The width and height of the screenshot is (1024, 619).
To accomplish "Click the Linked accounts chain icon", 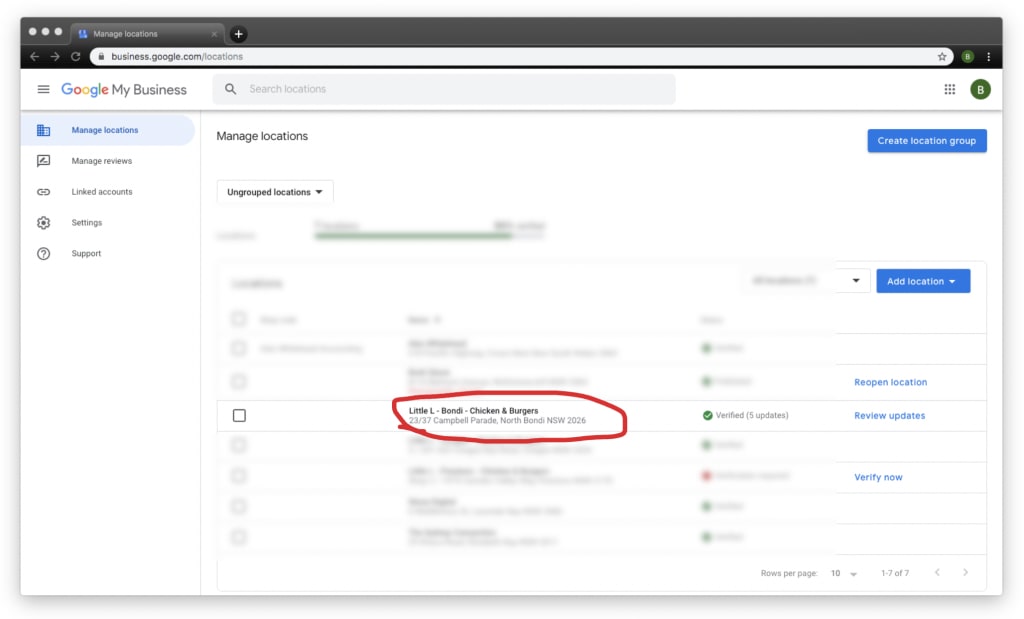I will pyautogui.click(x=43, y=192).
